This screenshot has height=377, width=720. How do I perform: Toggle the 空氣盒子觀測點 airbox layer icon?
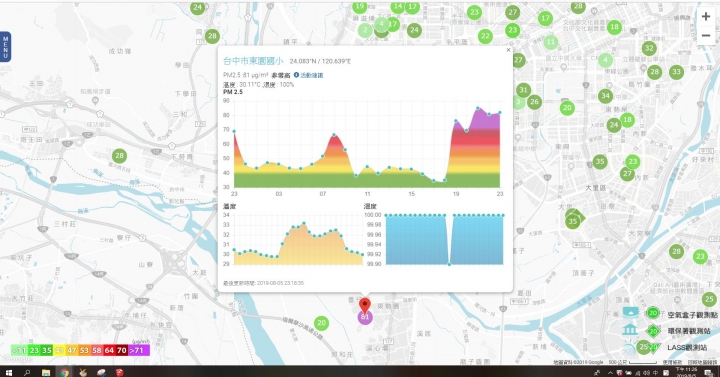tap(631, 312)
